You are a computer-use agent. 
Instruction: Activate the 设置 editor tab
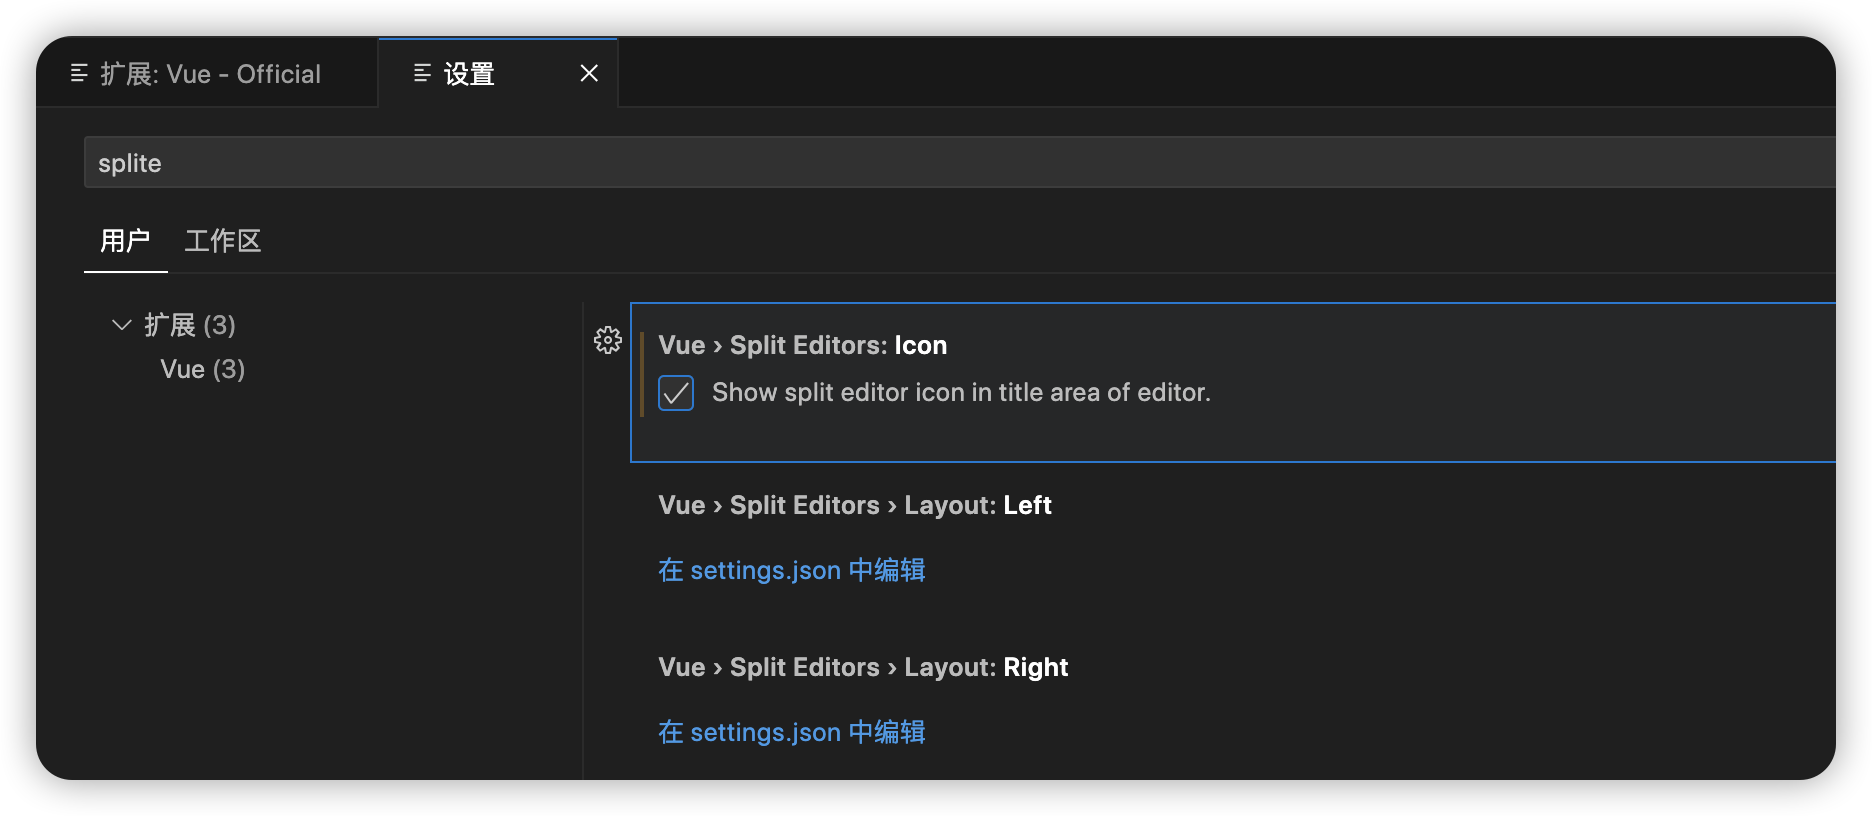498,73
